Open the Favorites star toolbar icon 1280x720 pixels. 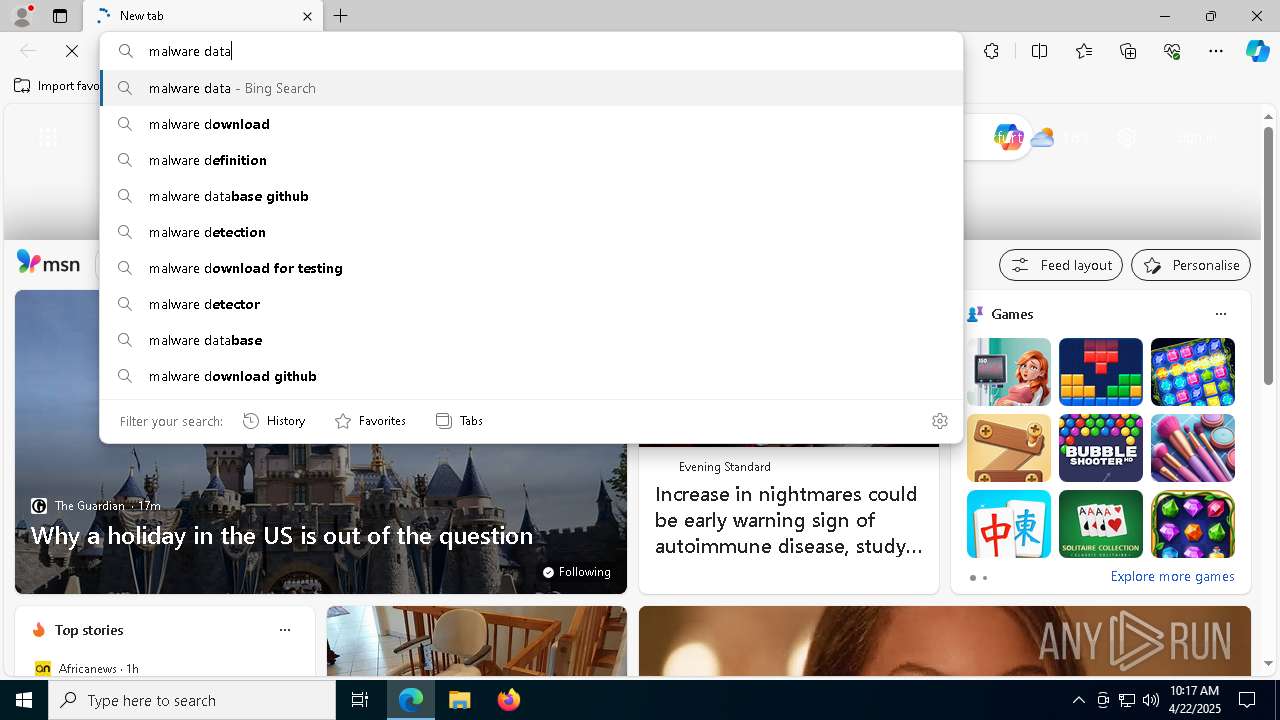tap(1084, 51)
